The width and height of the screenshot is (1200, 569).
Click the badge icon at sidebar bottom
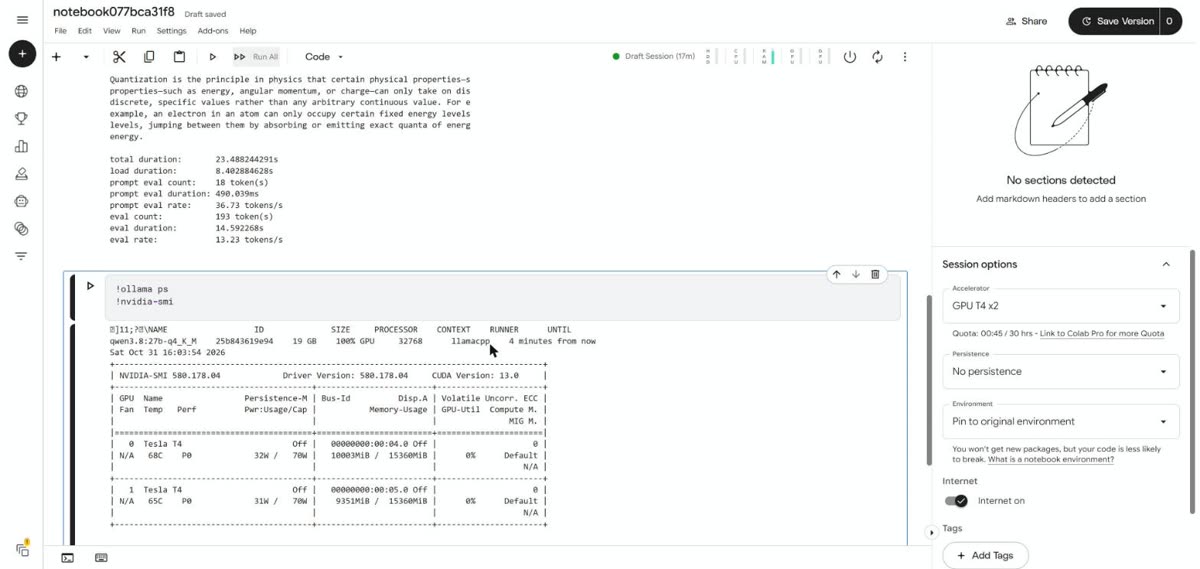click(22, 549)
